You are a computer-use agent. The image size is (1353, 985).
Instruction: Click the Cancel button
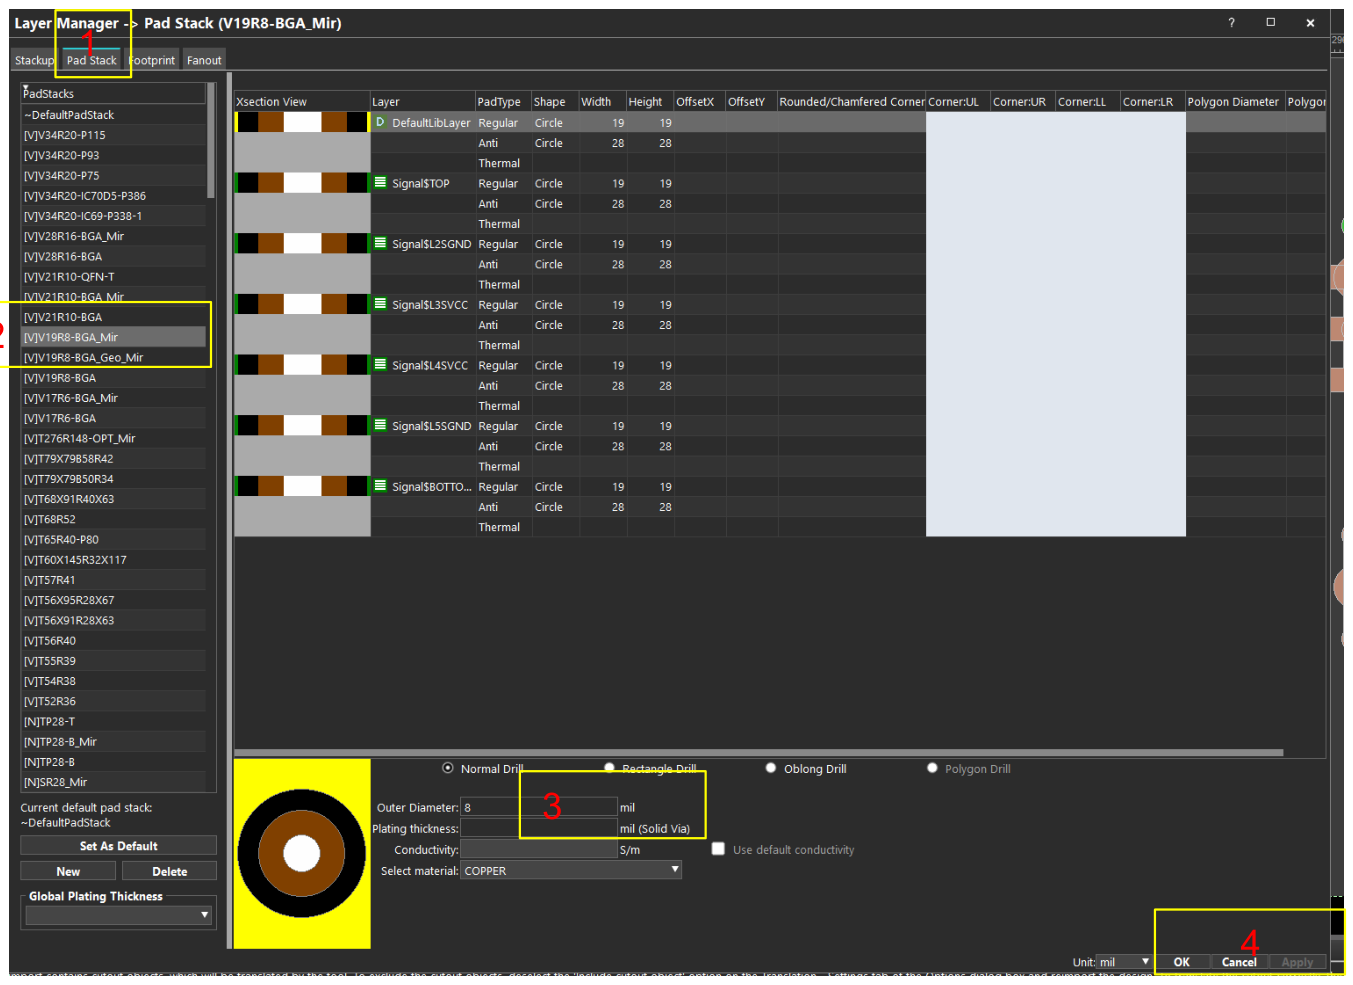[x=1239, y=962]
